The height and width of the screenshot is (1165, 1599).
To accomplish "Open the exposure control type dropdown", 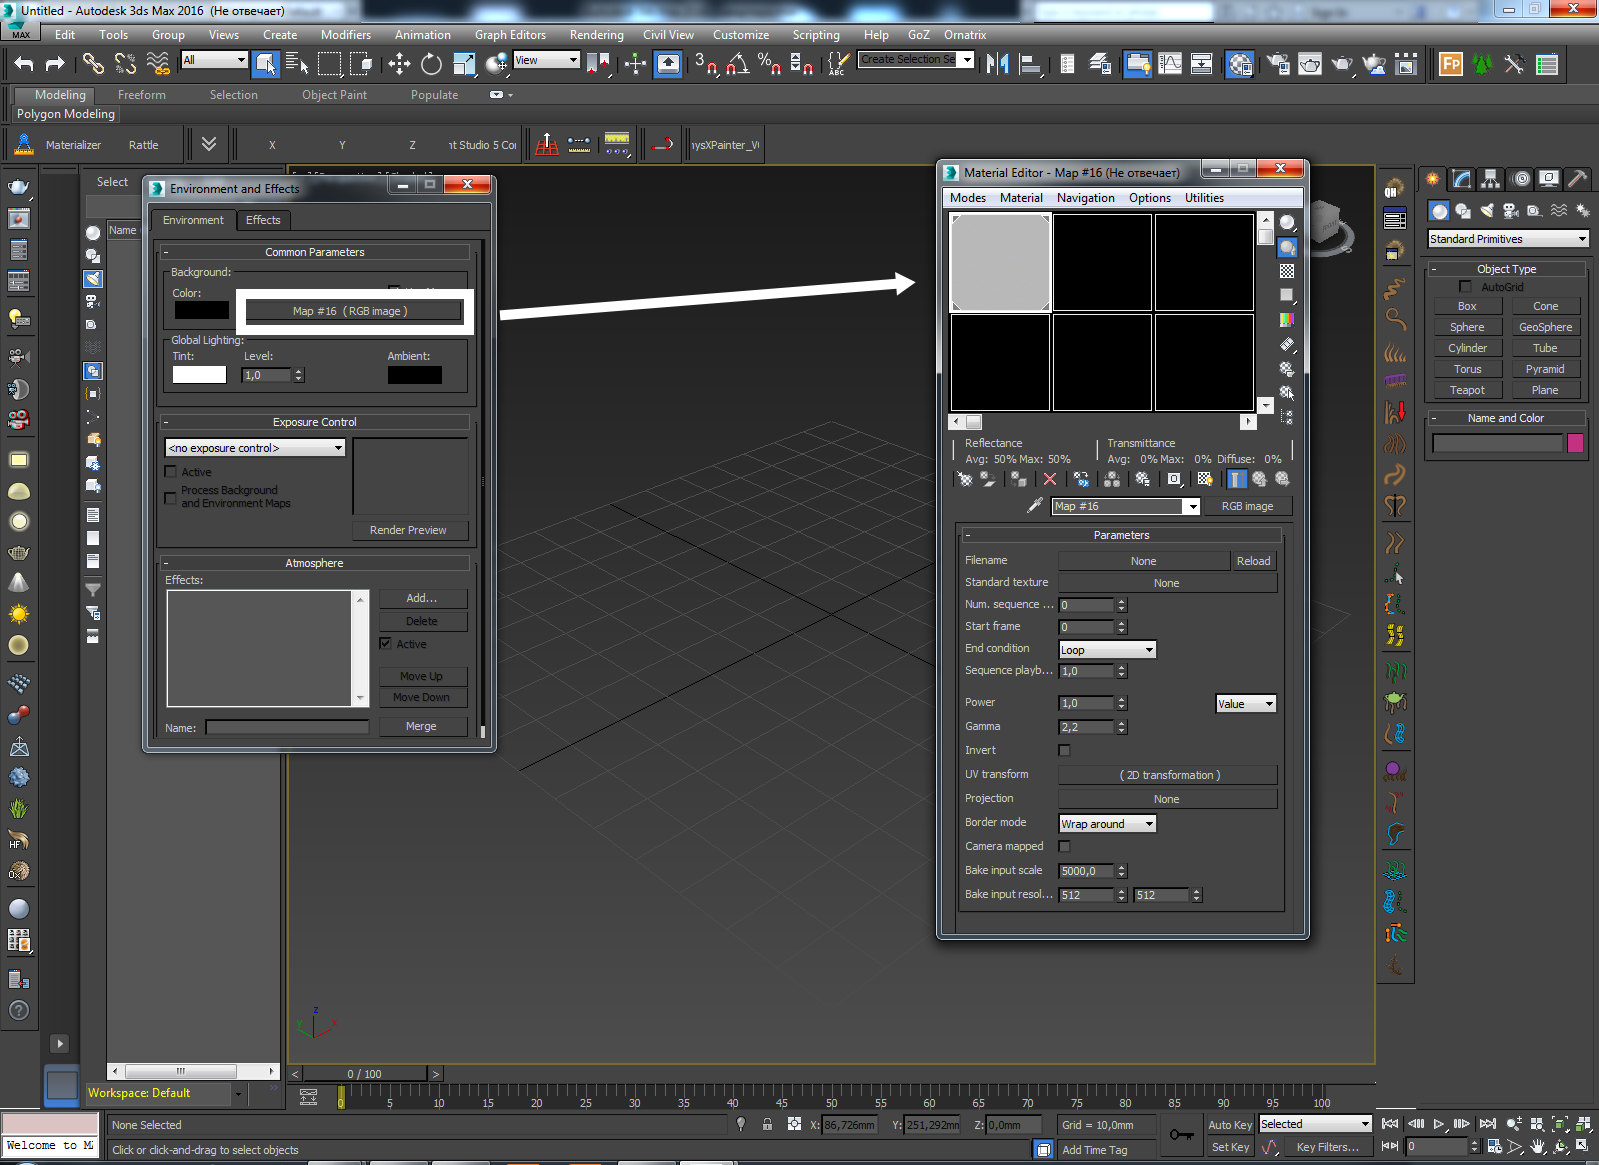I will pyautogui.click(x=255, y=448).
